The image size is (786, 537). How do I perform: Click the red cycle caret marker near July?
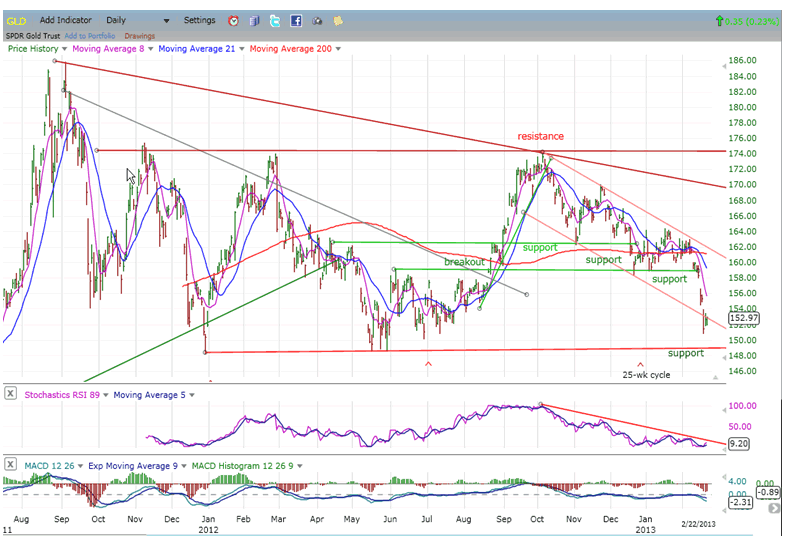point(428,364)
